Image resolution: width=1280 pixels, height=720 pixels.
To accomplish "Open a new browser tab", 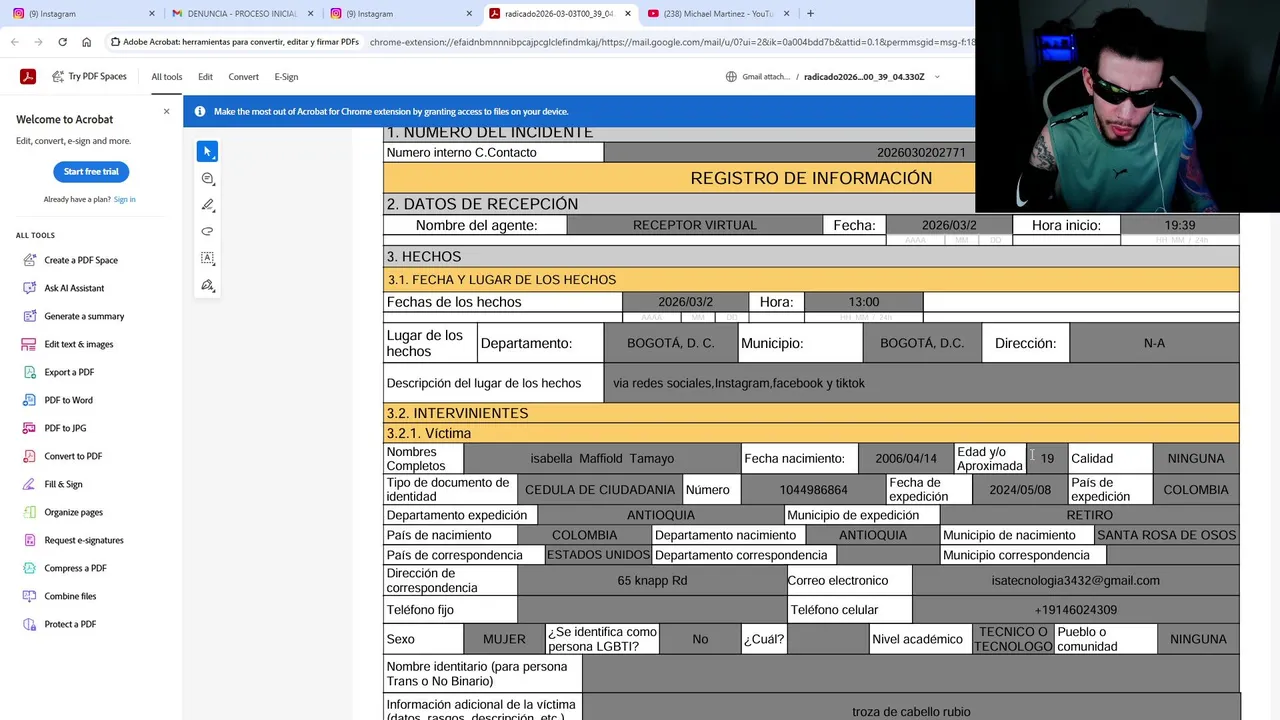I will tap(810, 14).
